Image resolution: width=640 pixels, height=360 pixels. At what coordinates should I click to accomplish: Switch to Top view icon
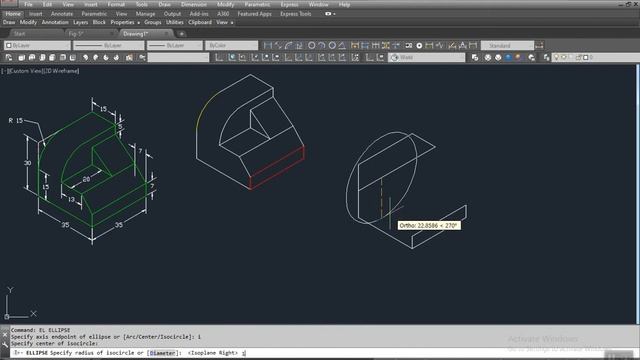21,58
